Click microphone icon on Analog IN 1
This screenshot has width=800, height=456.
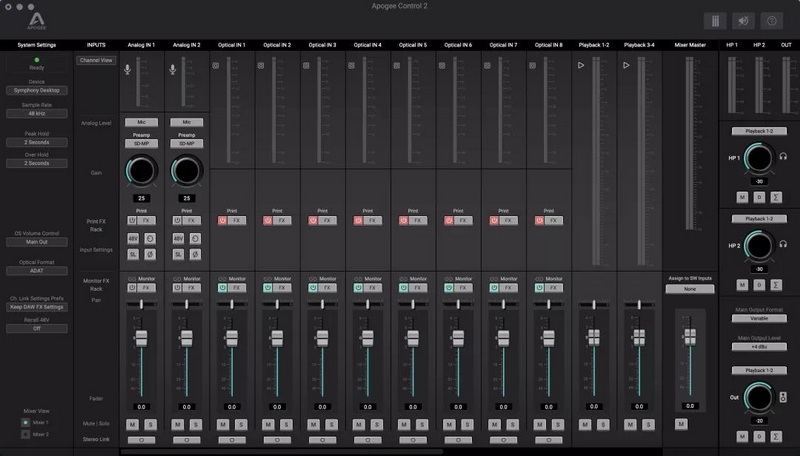pos(128,69)
